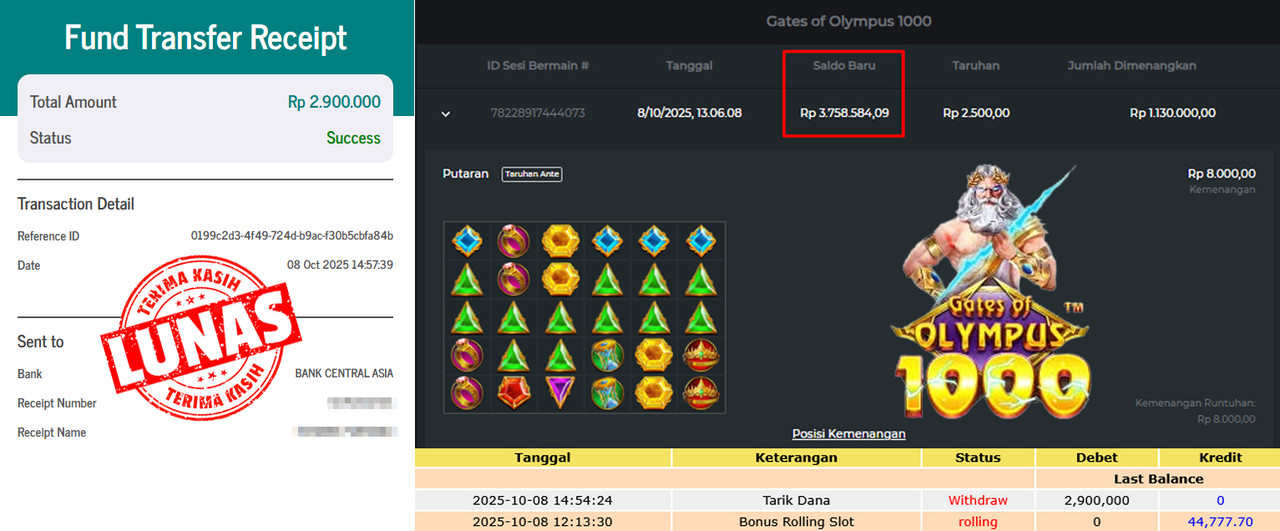Image resolution: width=1280 pixels, height=531 pixels.
Task: Select the date 8/10/2025, 13.06.08
Action: tap(689, 113)
